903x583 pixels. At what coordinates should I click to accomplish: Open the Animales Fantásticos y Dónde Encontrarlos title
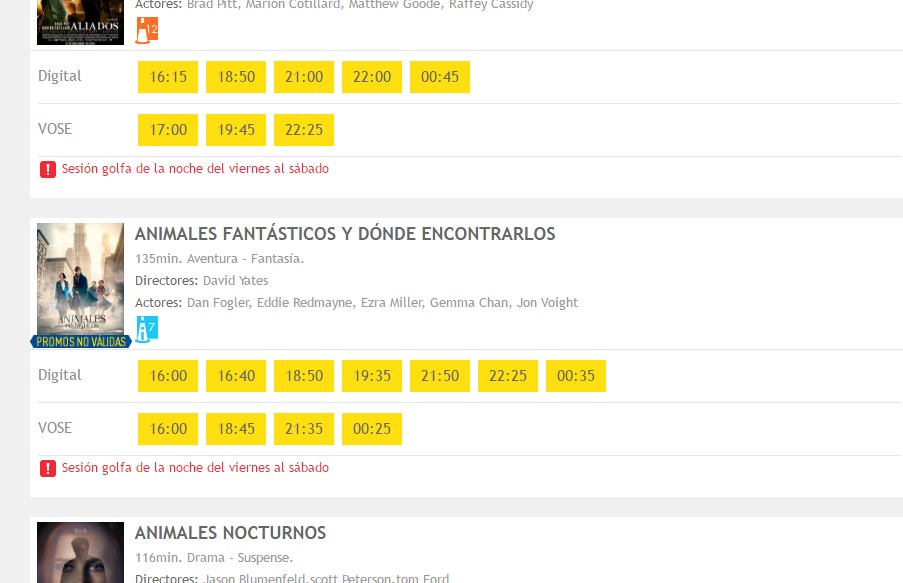[345, 234]
